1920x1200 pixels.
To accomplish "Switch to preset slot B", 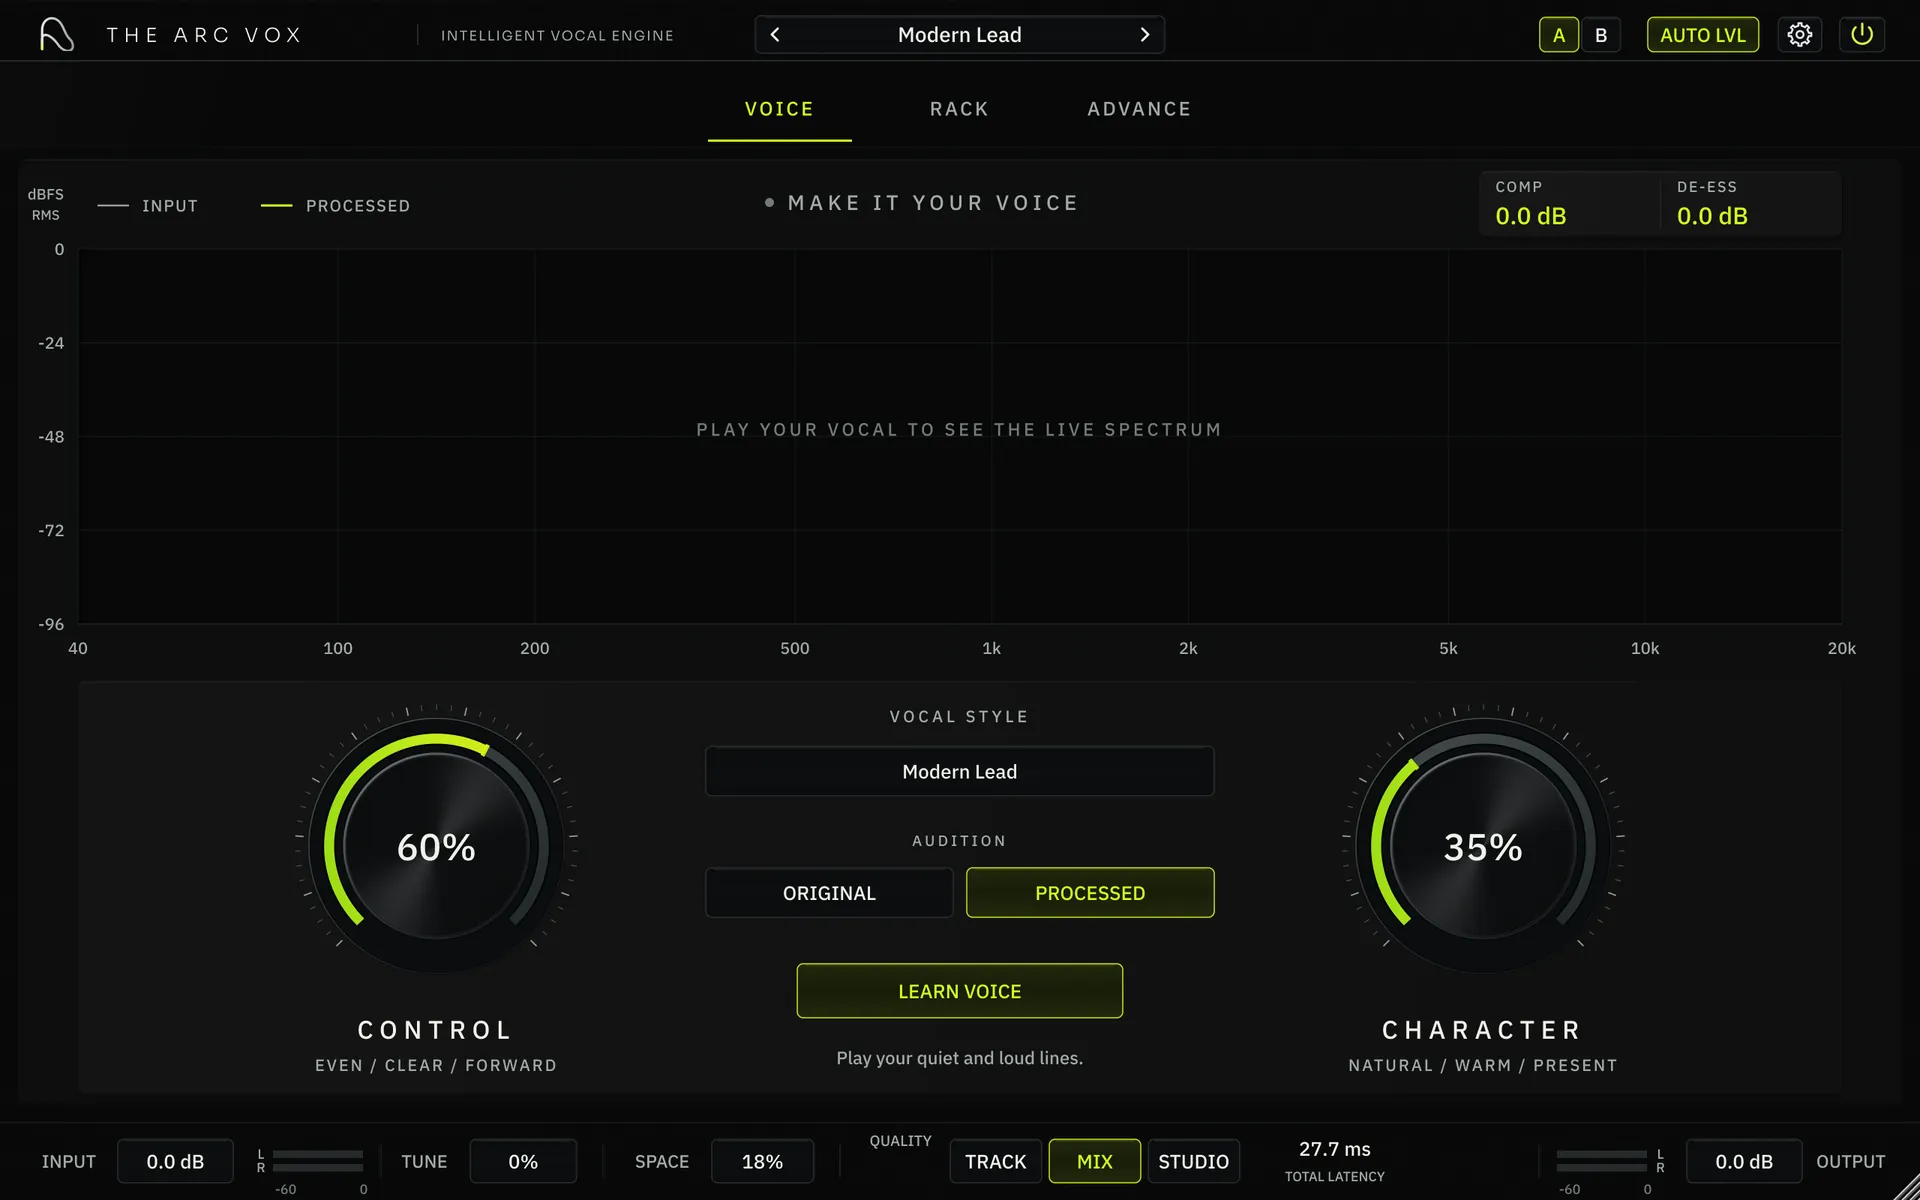I will click(x=1601, y=35).
